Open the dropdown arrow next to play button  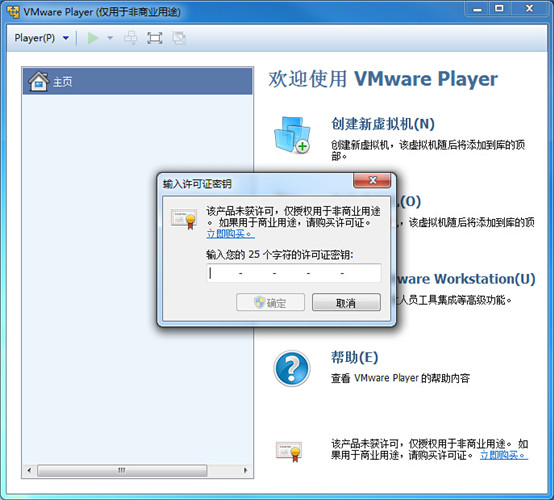coord(110,38)
